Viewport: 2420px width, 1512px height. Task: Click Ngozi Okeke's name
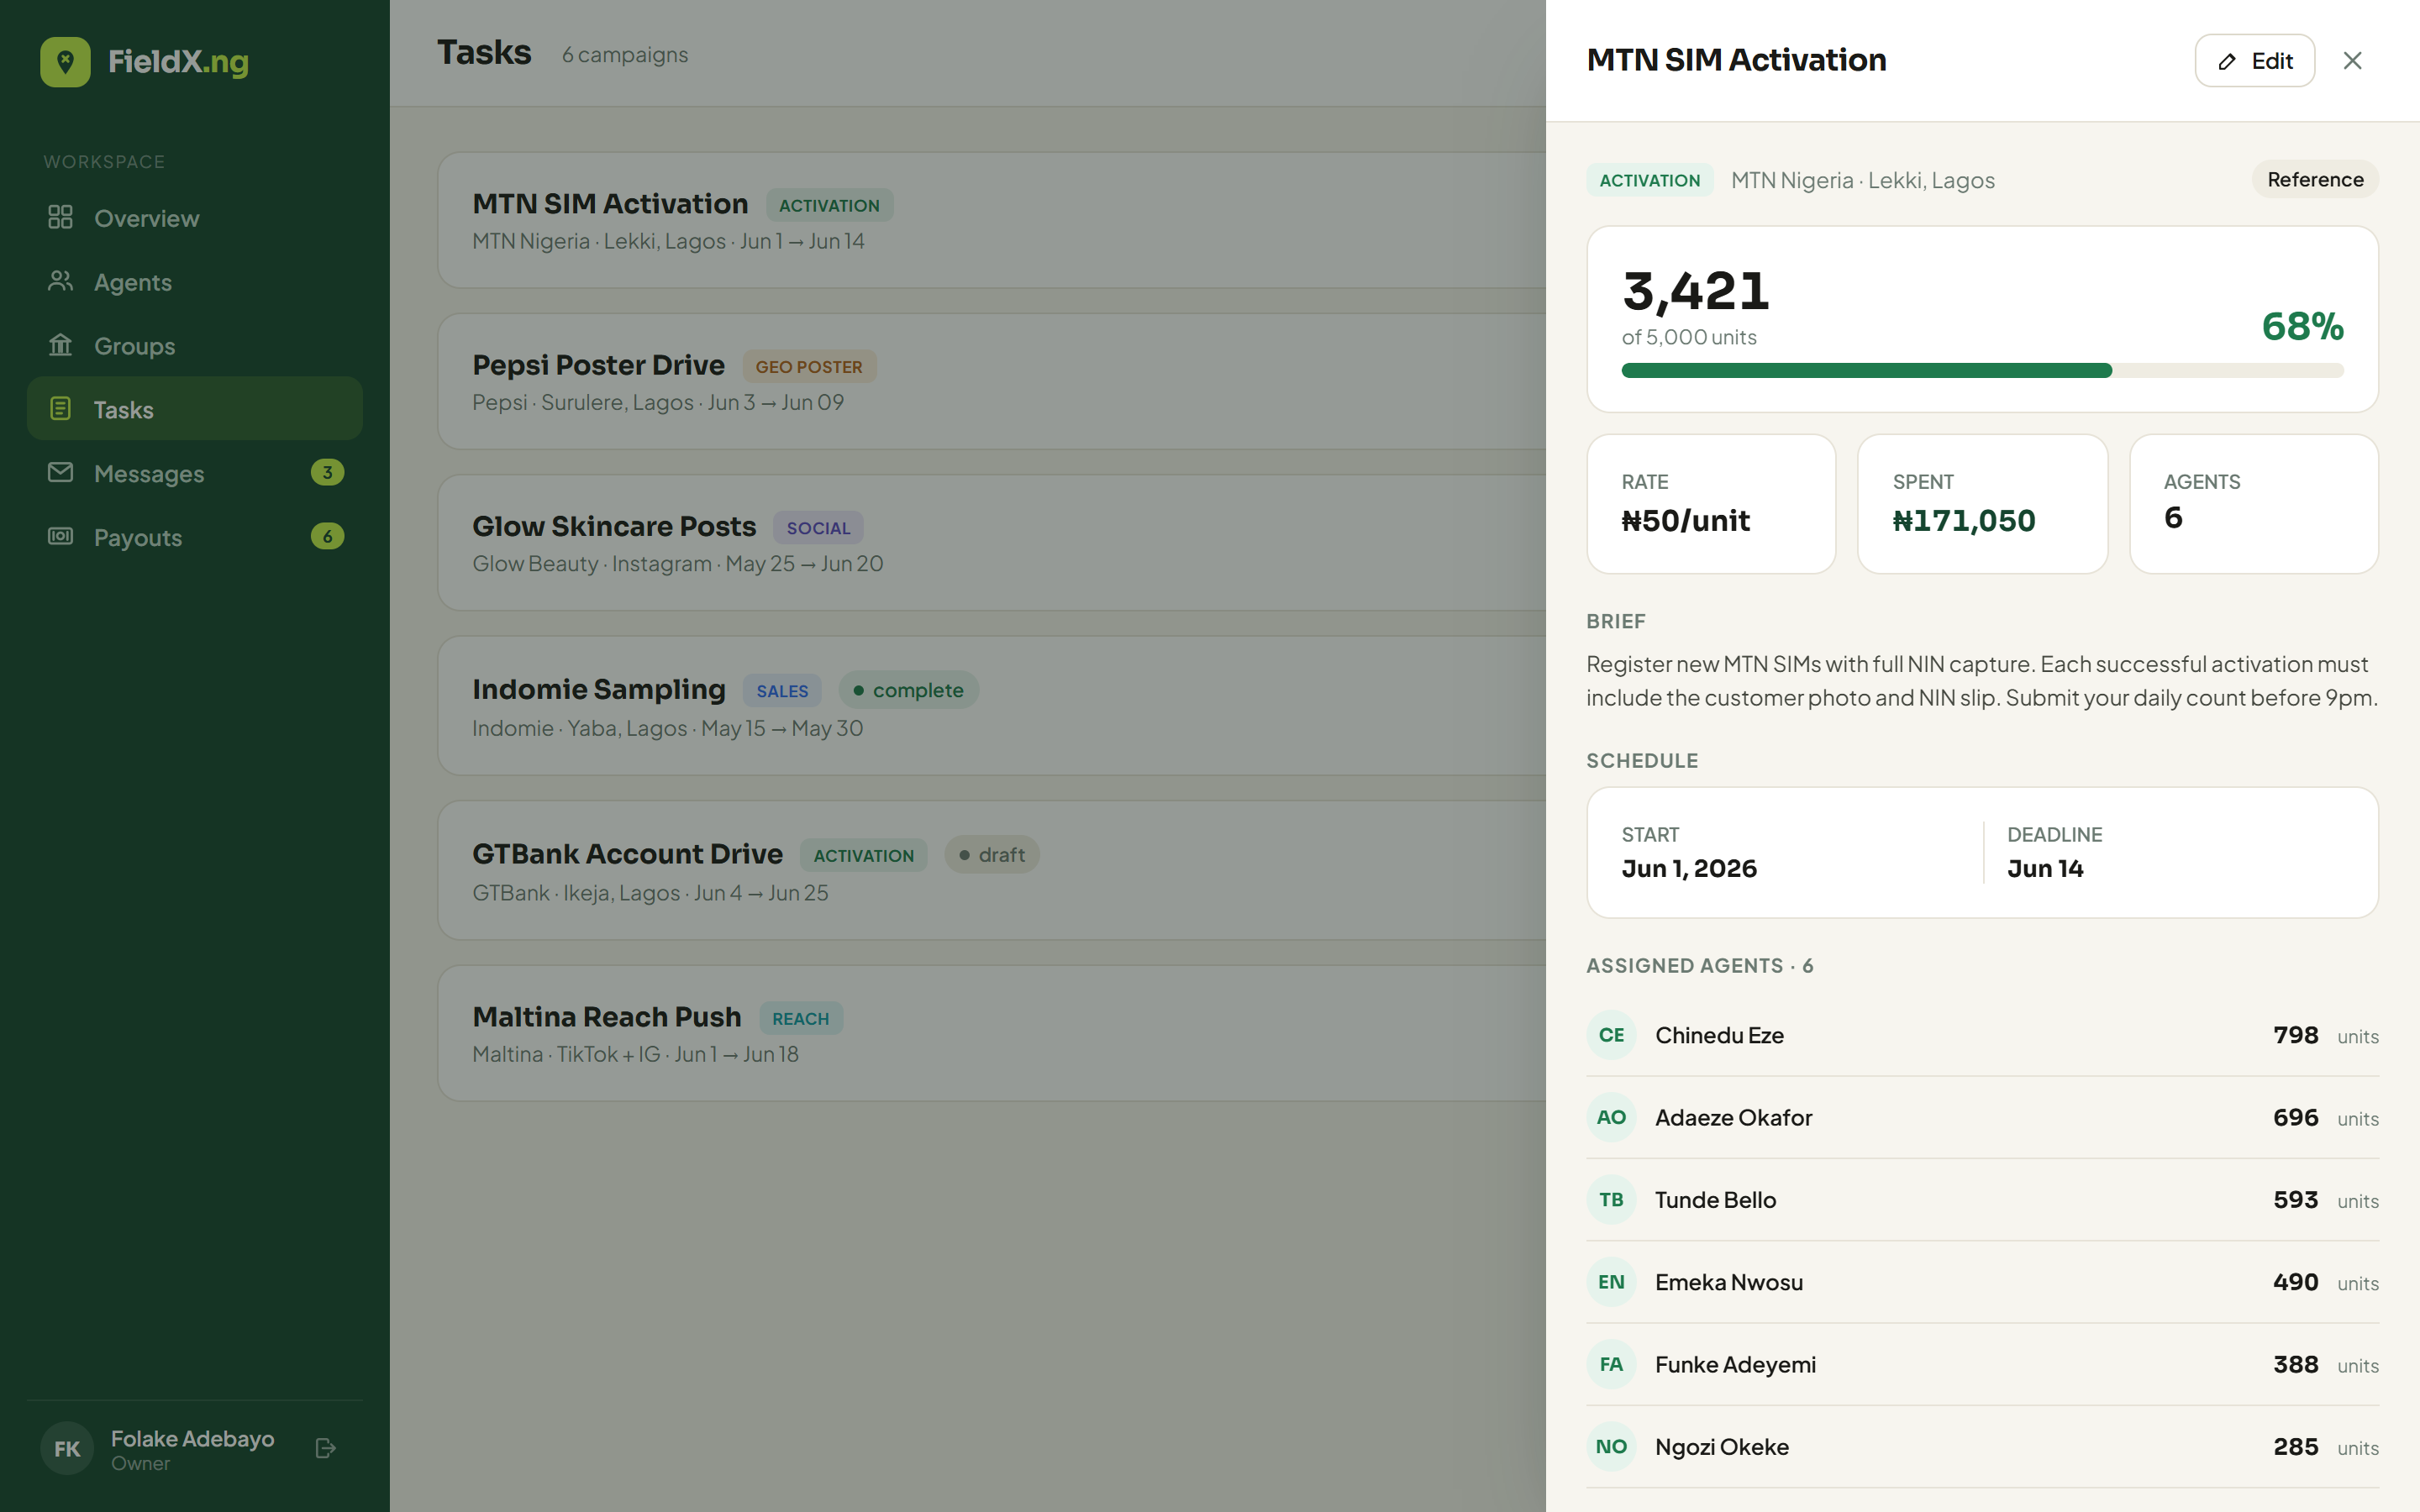point(1721,1446)
